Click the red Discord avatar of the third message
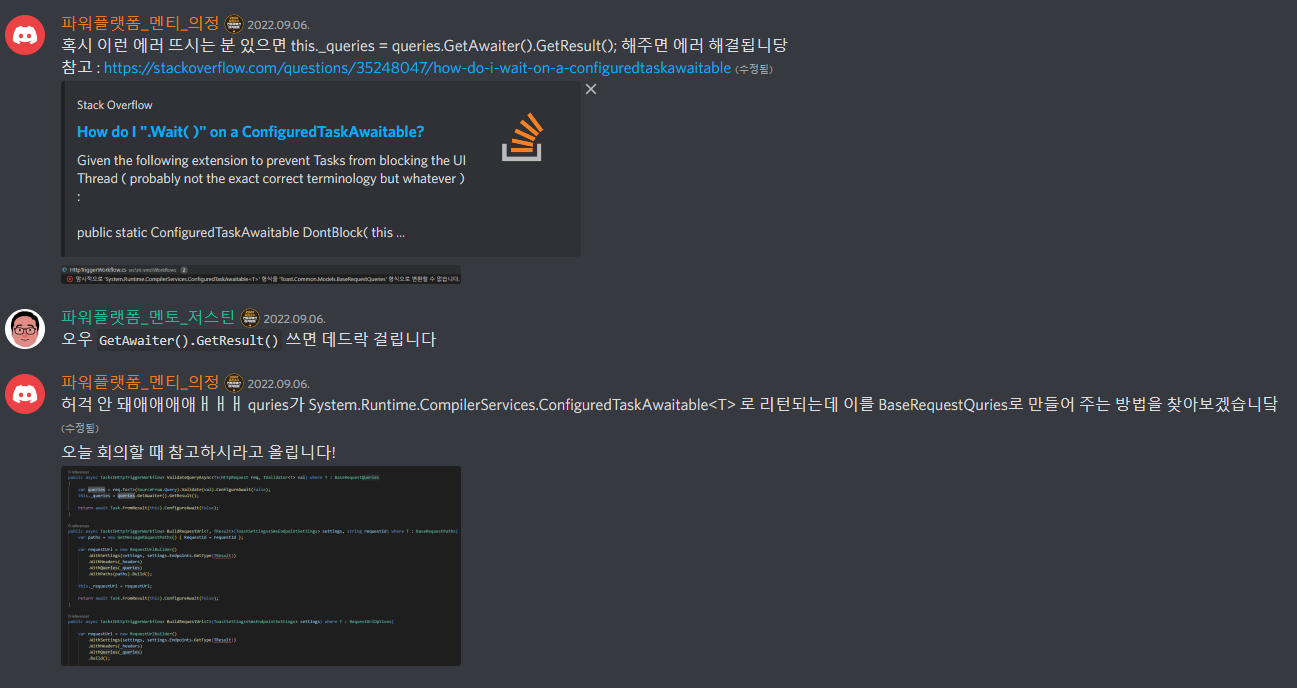This screenshot has height=688, width=1297. (25, 393)
